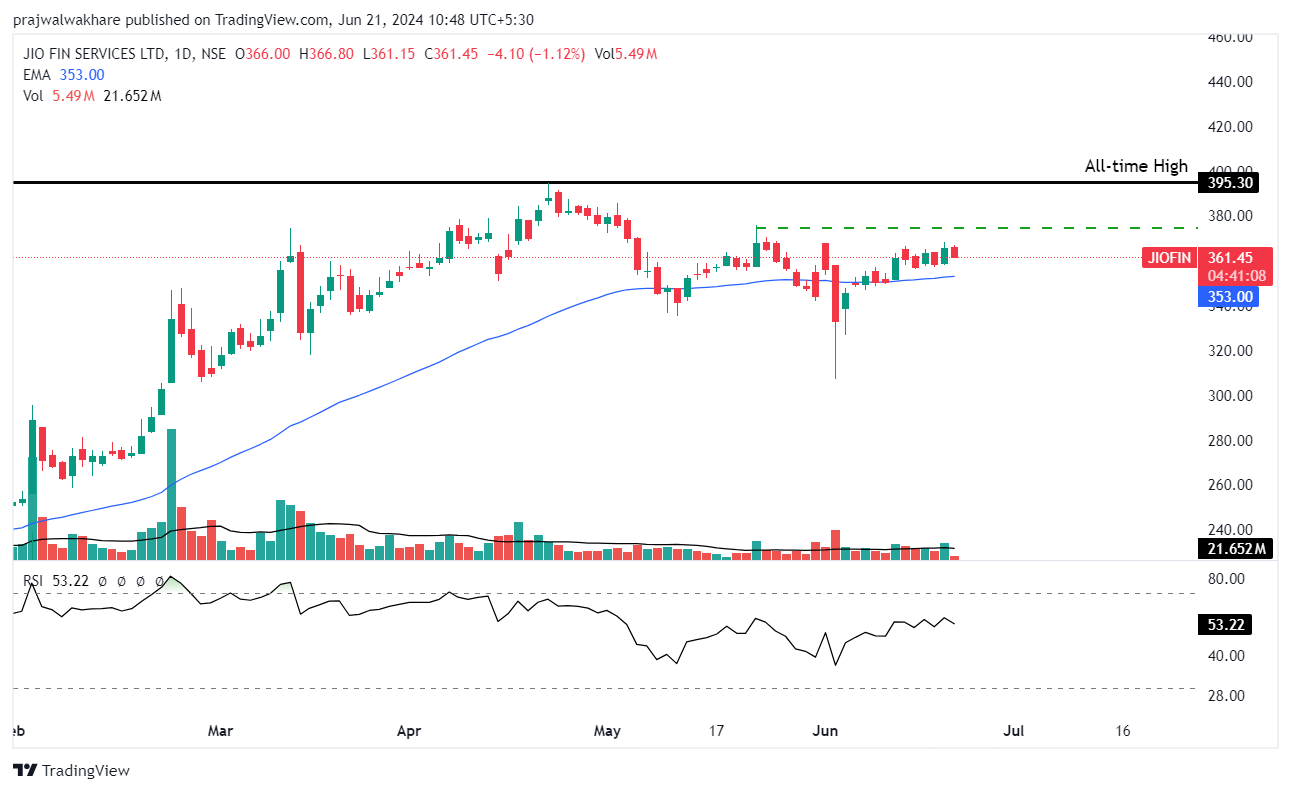Image resolution: width=1291 pixels, height=792 pixels.
Task: Select the Vol indicator legend label
Action: 34,96
